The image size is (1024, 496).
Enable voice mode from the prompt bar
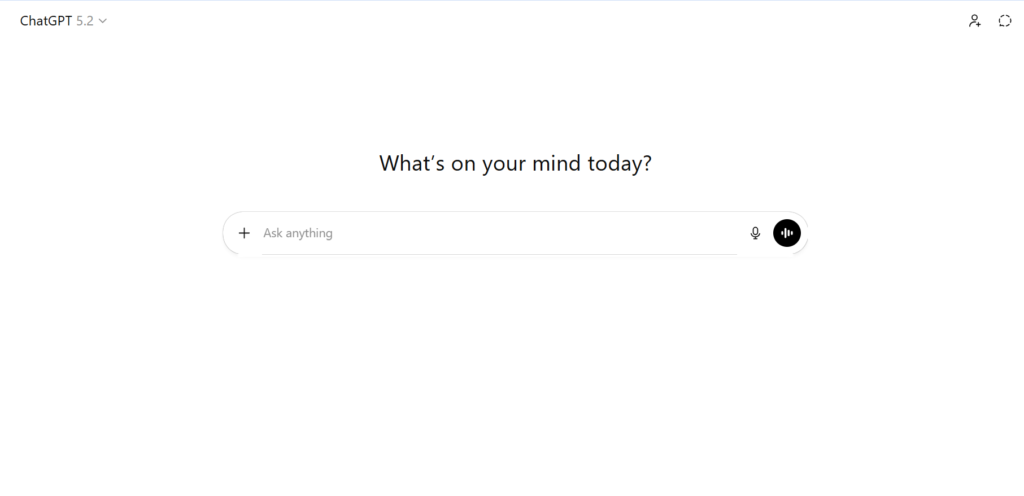(787, 233)
